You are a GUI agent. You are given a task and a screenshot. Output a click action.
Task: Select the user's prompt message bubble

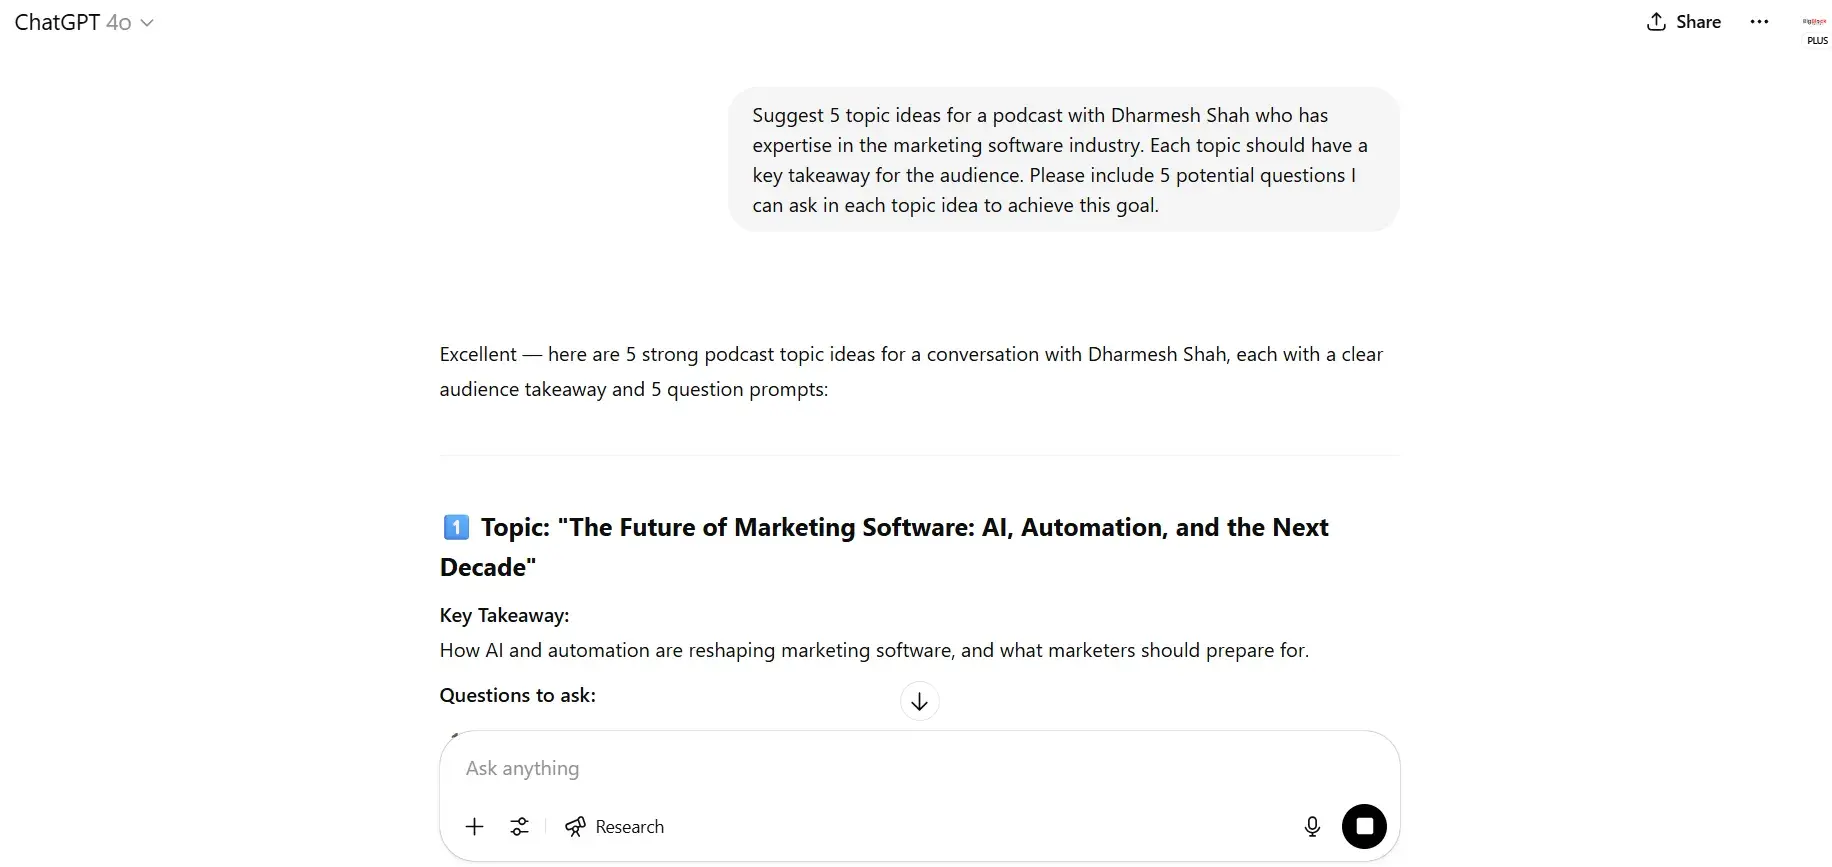coord(1062,159)
